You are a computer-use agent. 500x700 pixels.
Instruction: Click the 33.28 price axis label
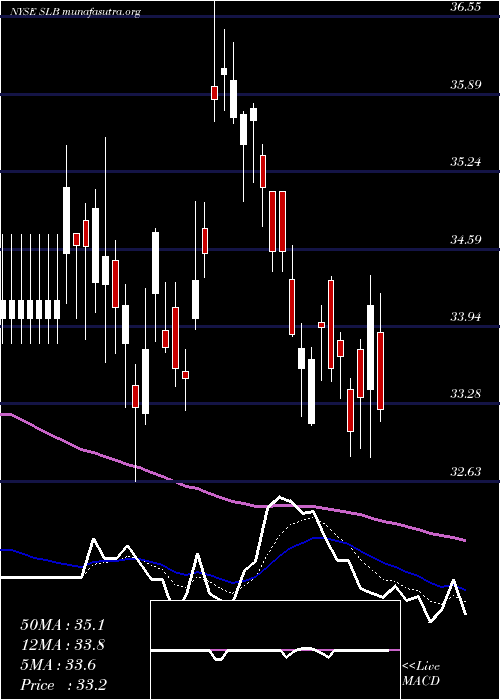(466, 394)
